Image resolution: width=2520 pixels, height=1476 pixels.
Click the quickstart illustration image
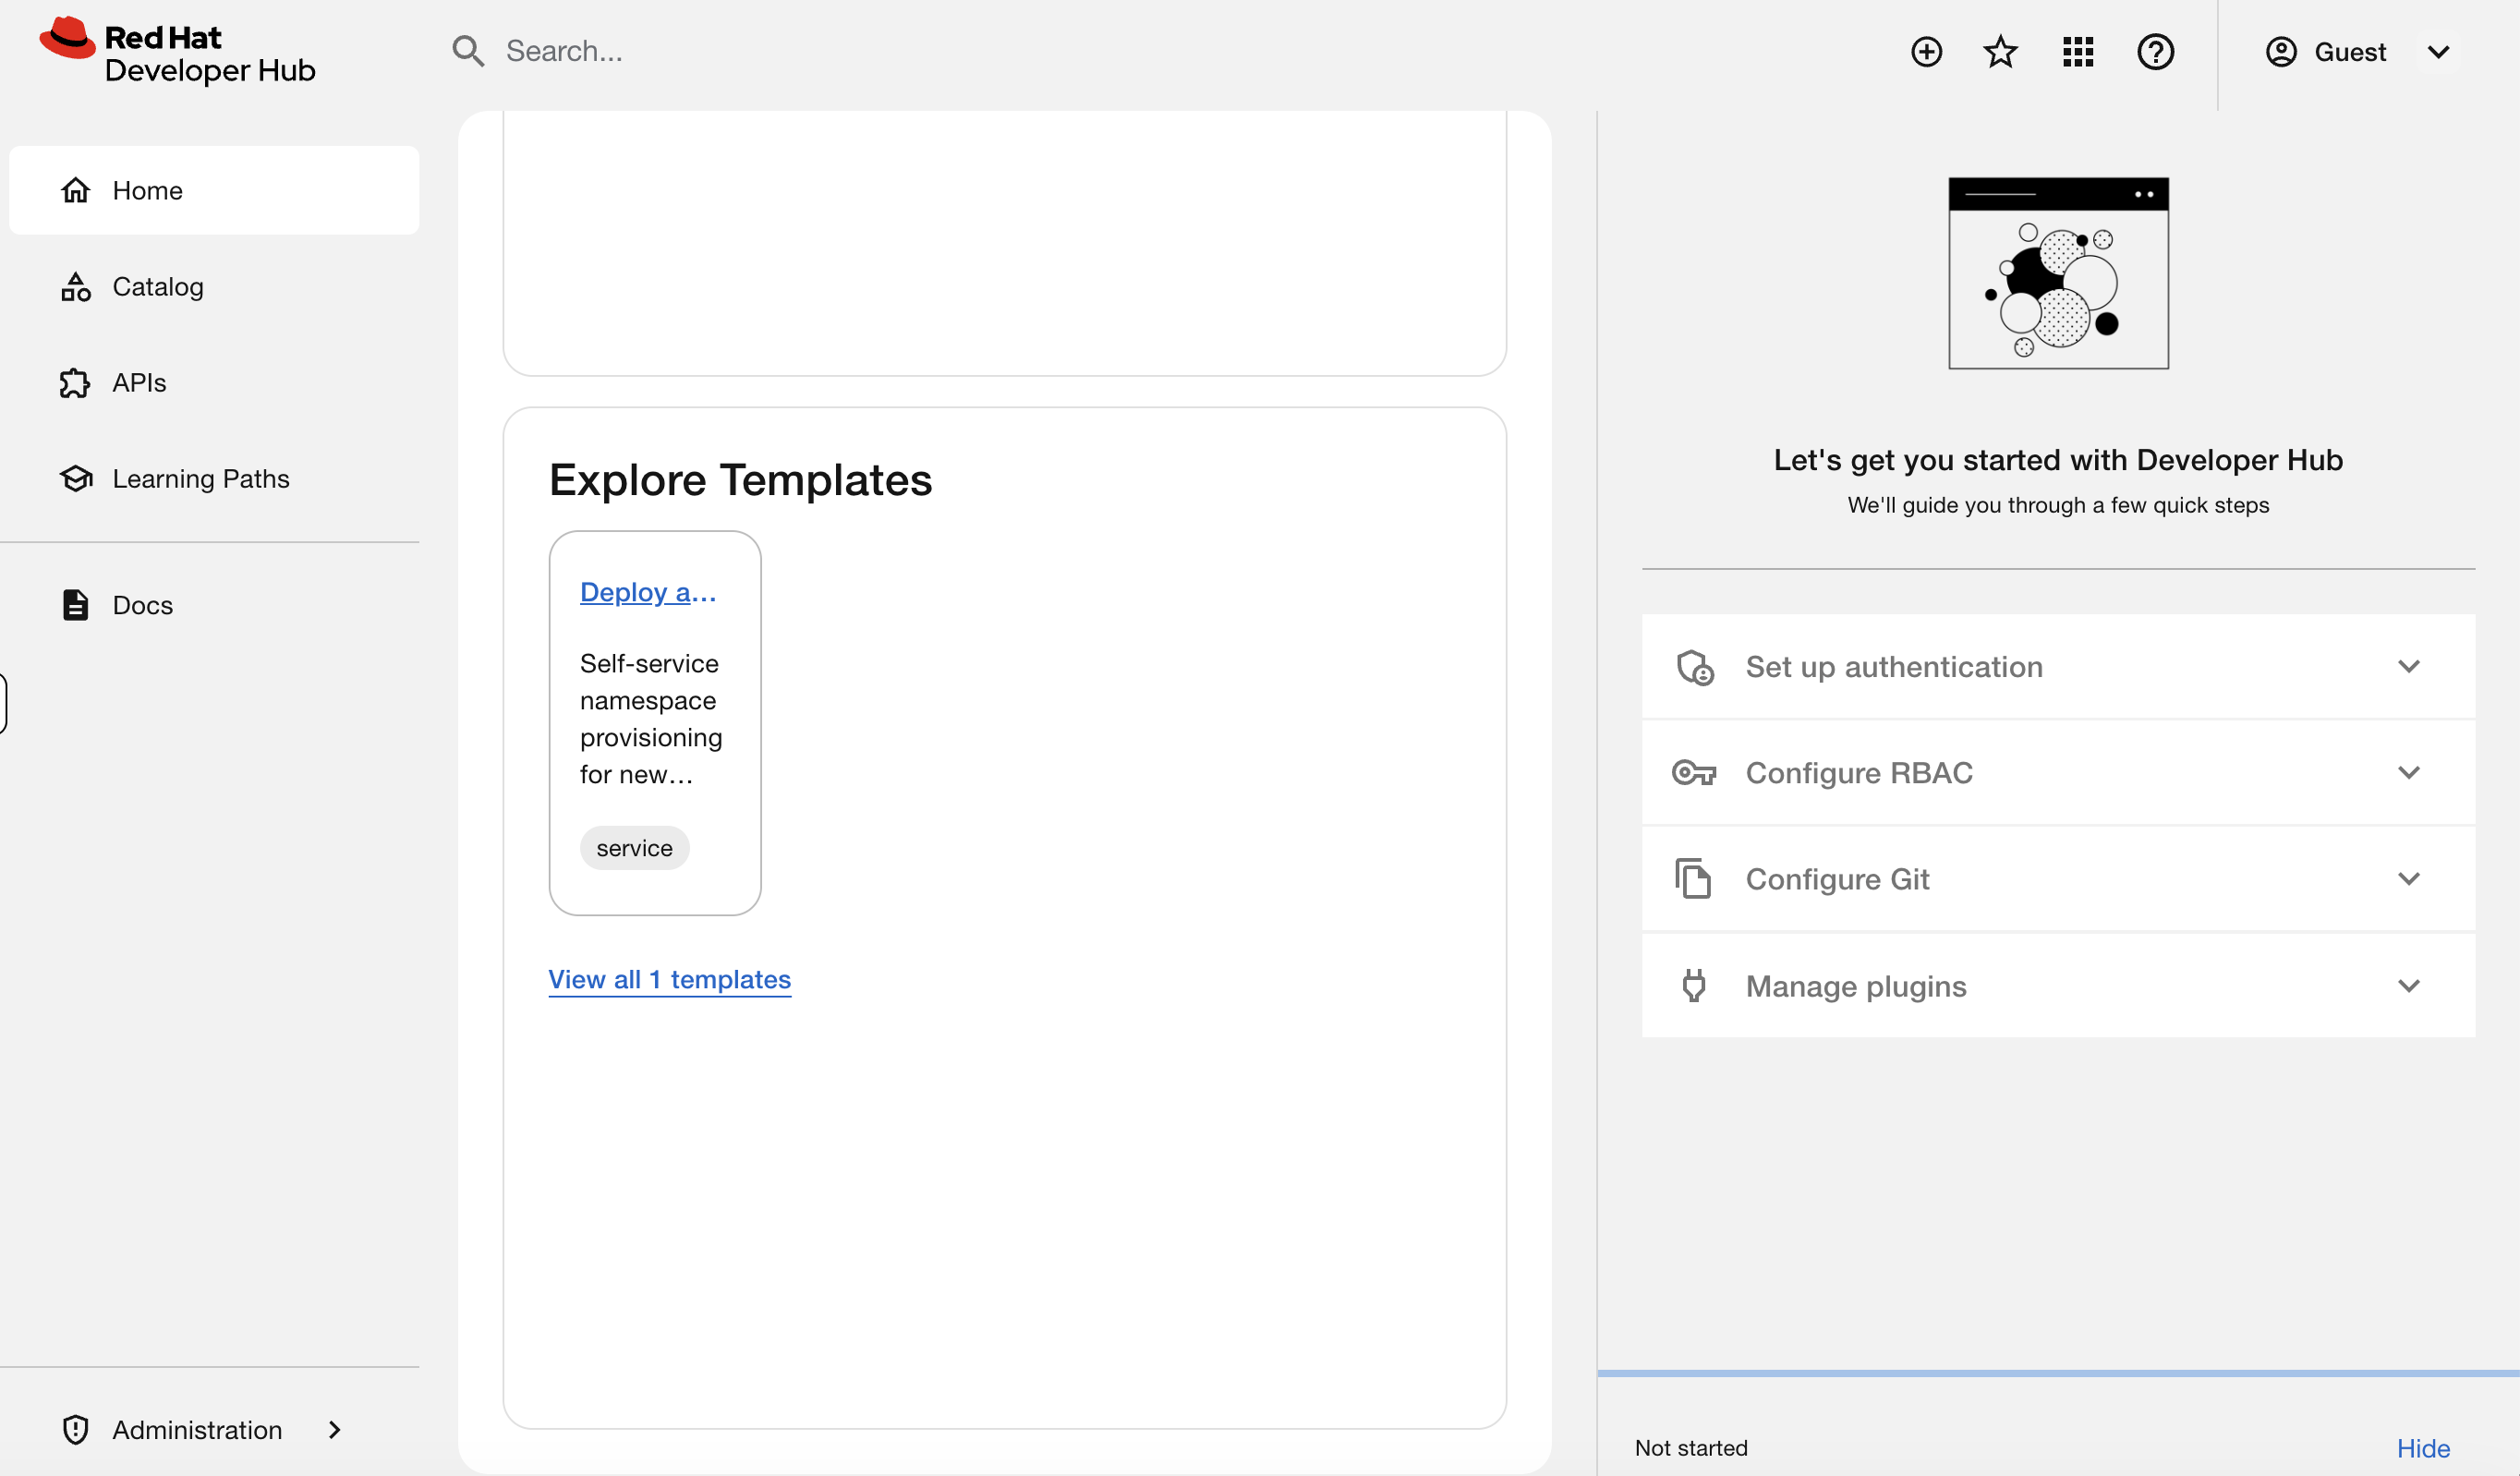click(x=2058, y=273)
